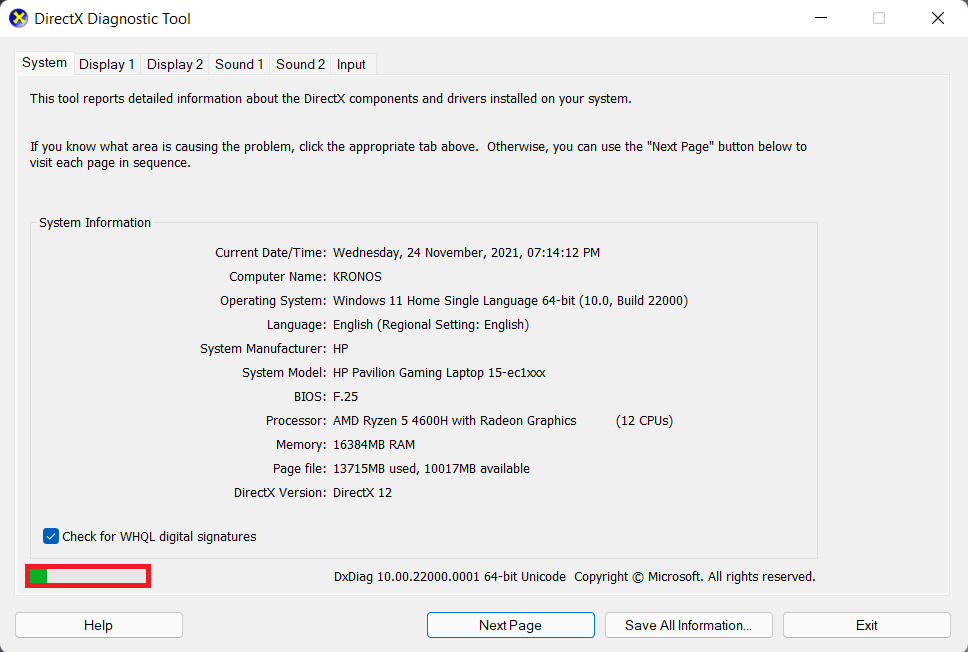The width and height of the screenshot is (968, 652).
Task: Click the Windows 11 Home operating system value
Action: point(511,301)
